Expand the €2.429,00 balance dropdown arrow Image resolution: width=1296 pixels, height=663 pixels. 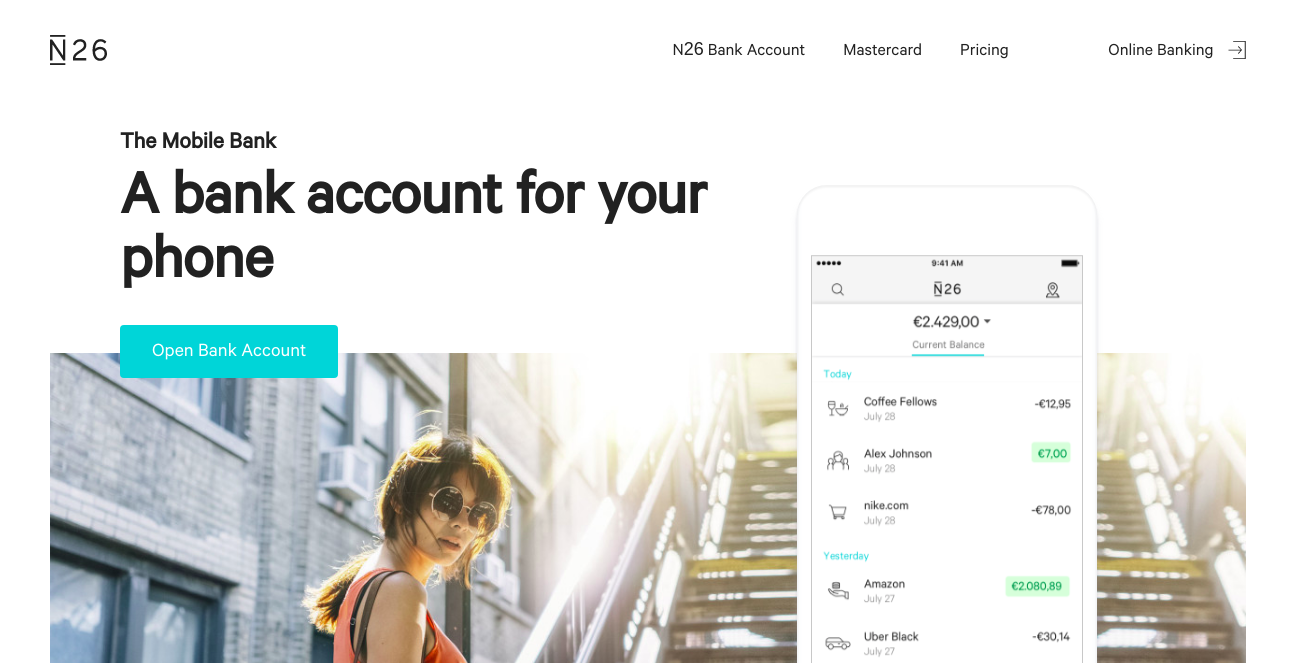[987, 322]
